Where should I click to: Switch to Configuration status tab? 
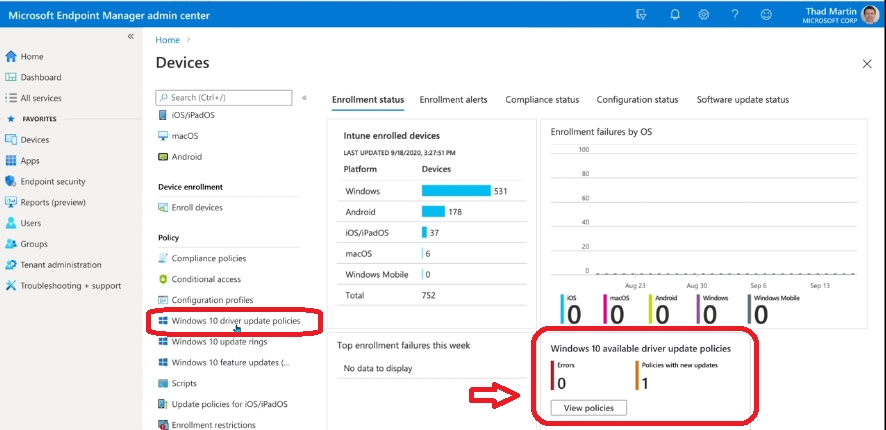point(637,100)
